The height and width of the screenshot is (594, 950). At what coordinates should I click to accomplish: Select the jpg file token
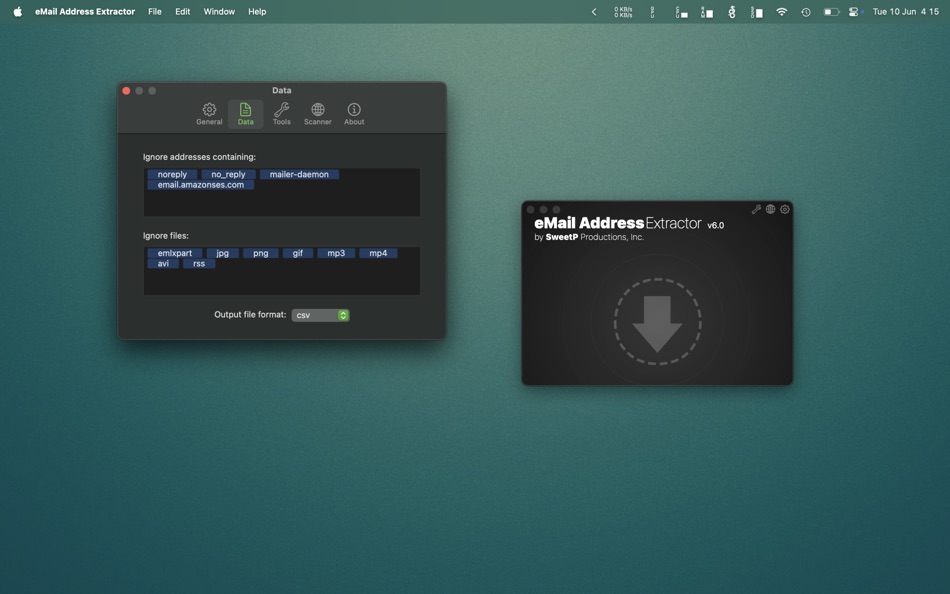point(222,253)
